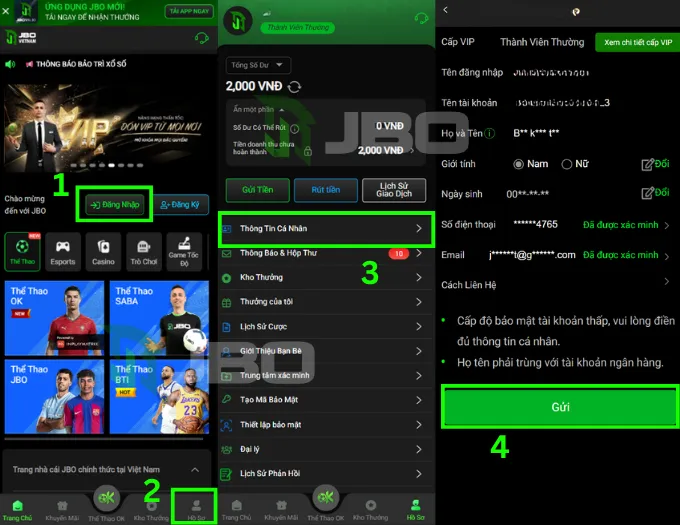Tap the JBO avatar on profile screen
The image size is (680, 525).
click(238, 21)
